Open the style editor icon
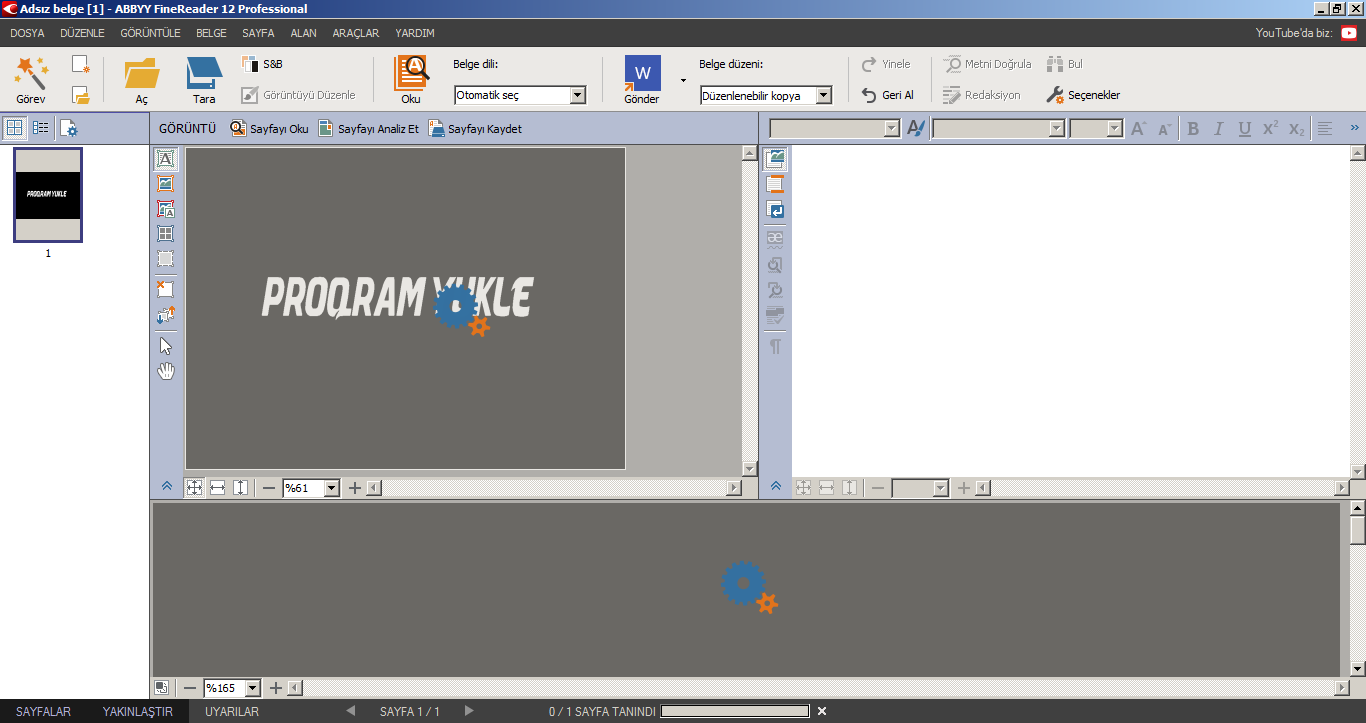 (x=916, y=129)
